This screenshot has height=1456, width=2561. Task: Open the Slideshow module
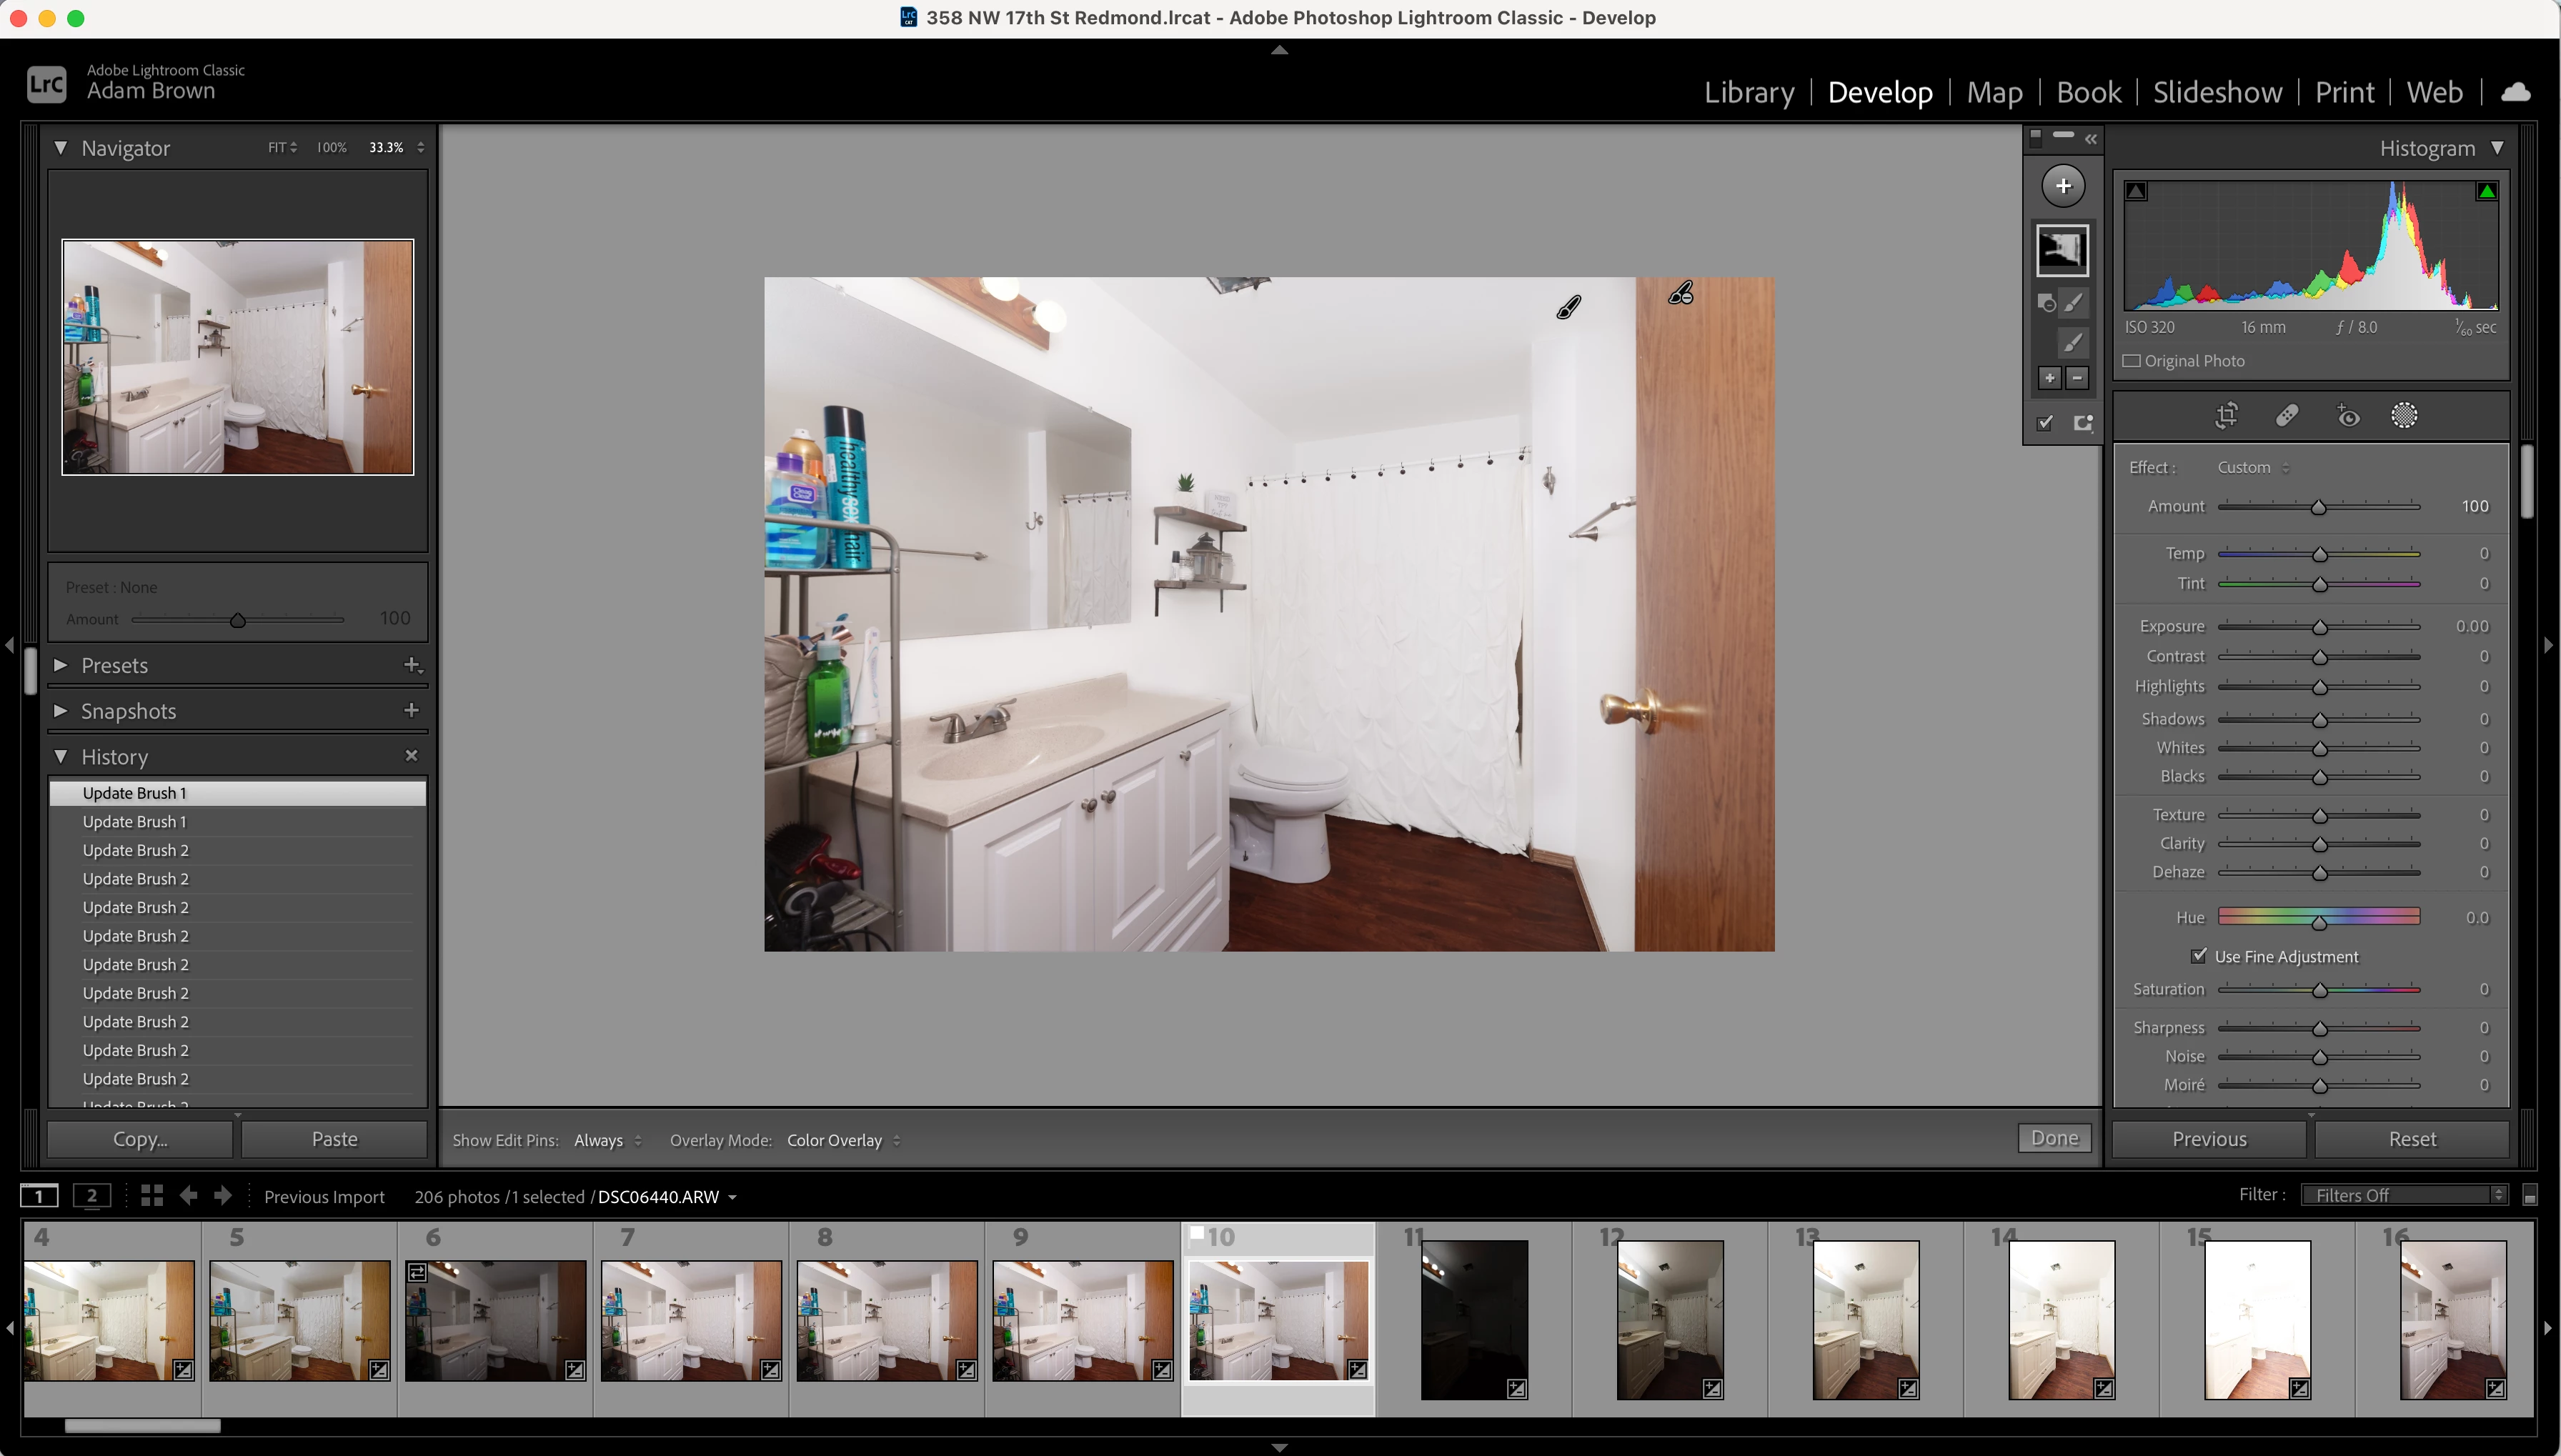[x=2217, y=92]
